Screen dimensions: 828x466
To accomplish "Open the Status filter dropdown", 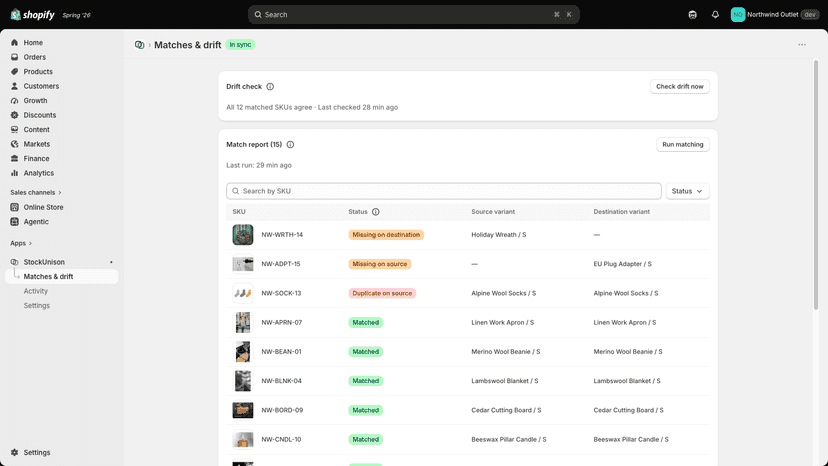I will click(x=687, y=191).
